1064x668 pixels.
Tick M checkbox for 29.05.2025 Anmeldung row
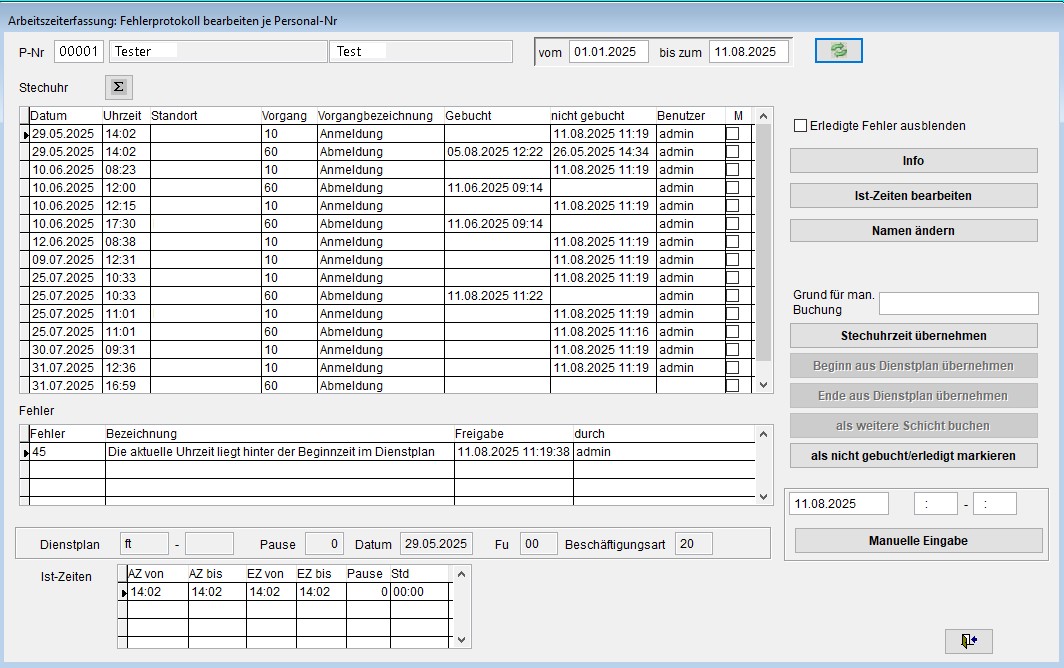pos(732,134)
